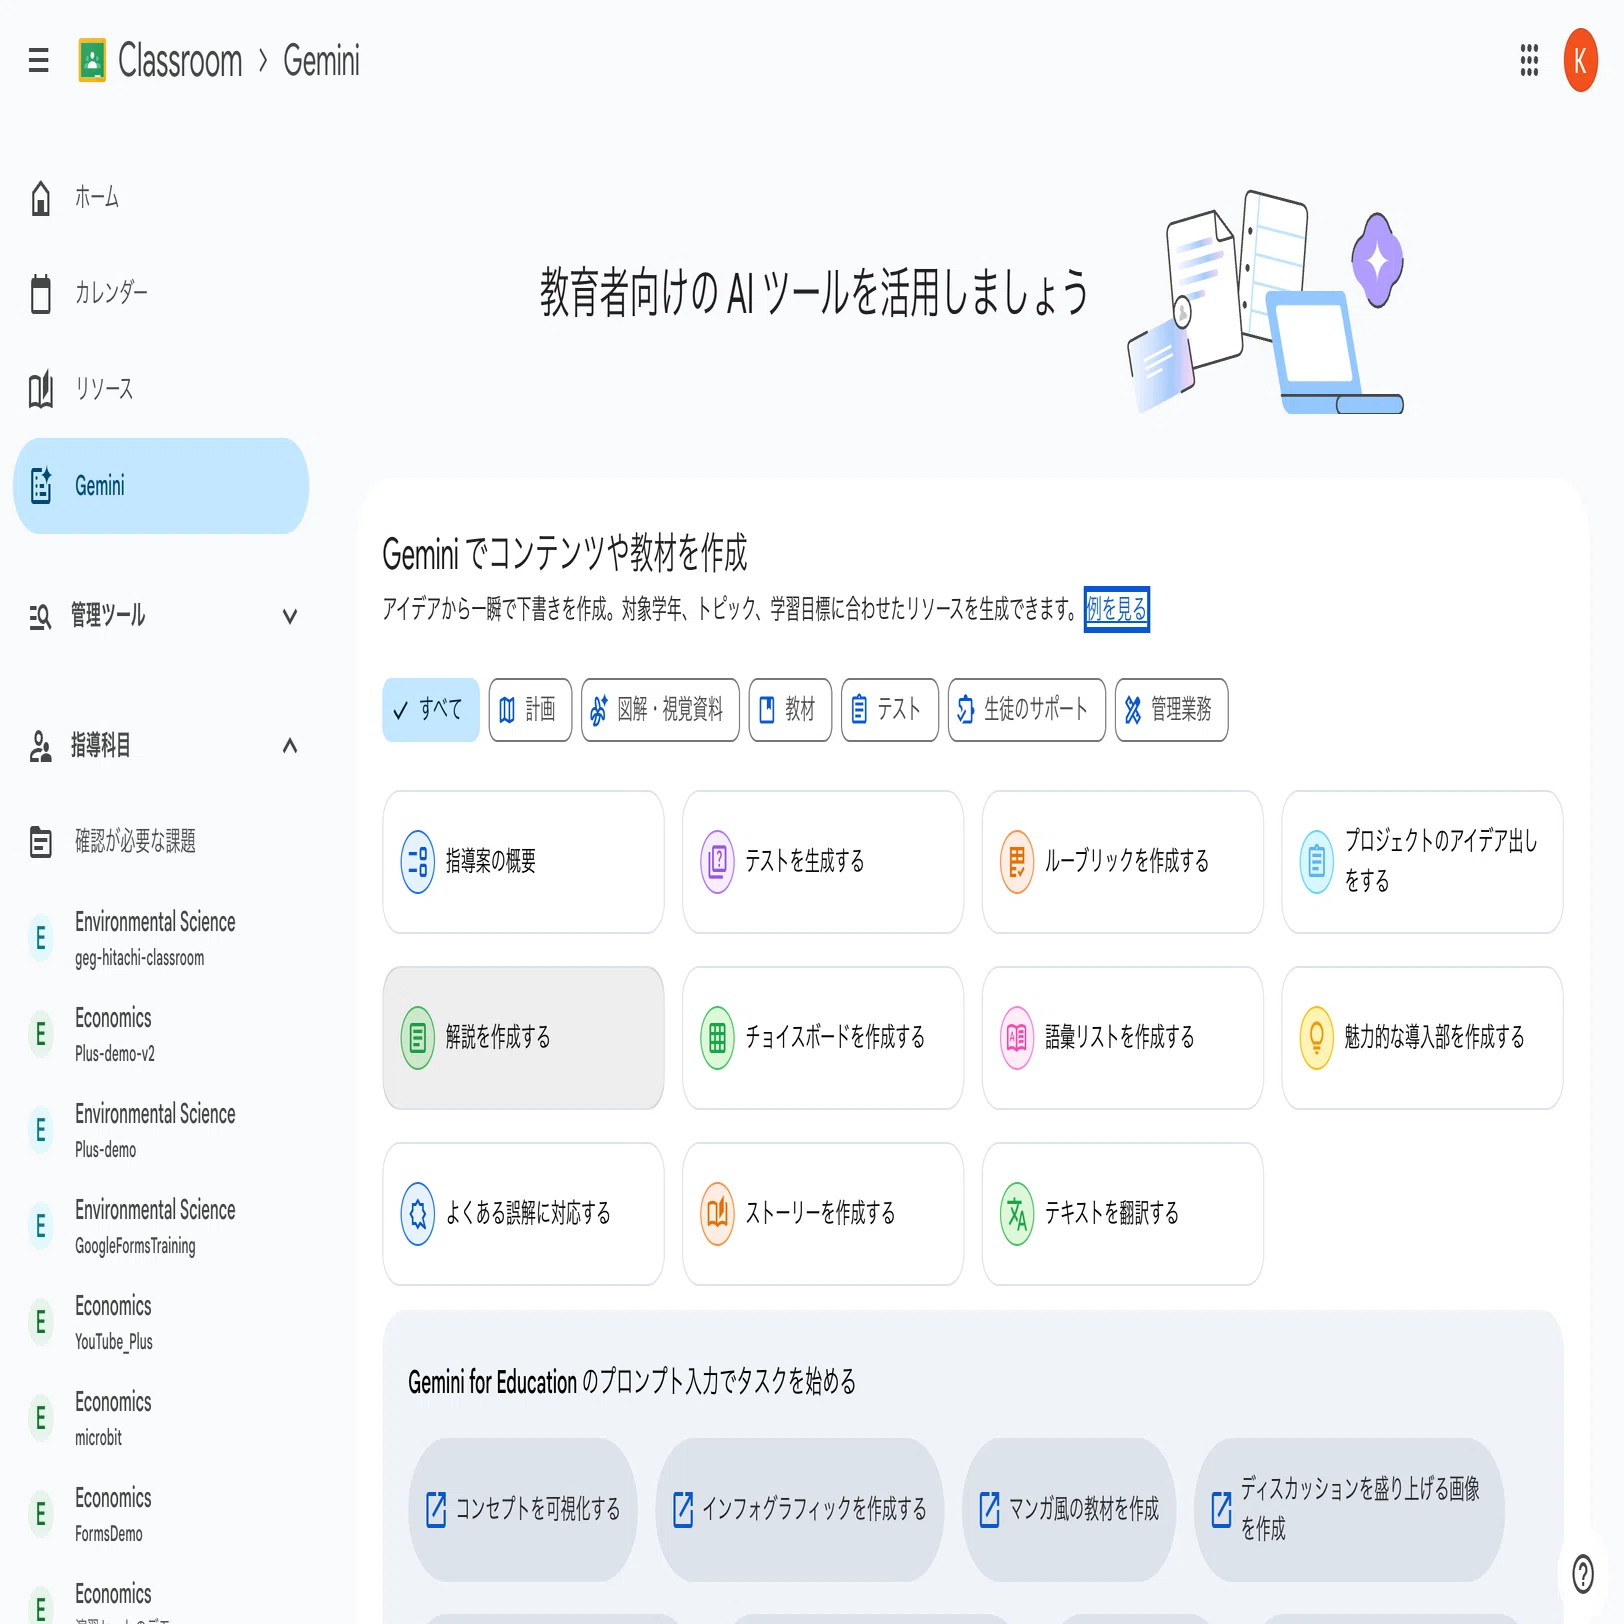Open the help question mark button
Viewport: 1624px width, 1624px height.
coord(1582,1574)
